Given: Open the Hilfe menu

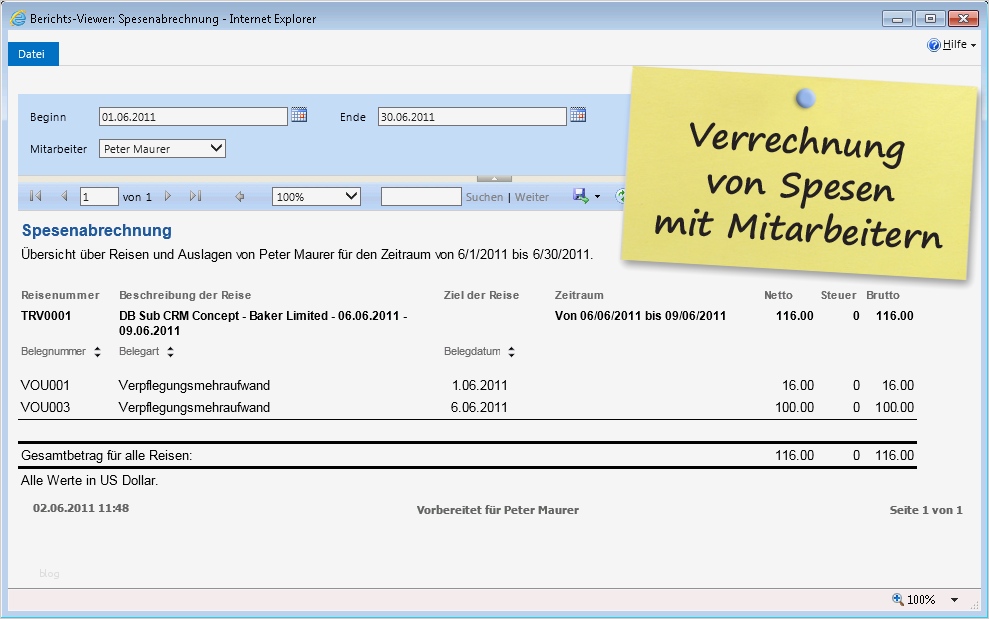Looking at the screenshot, I should (x=953, y=44).
